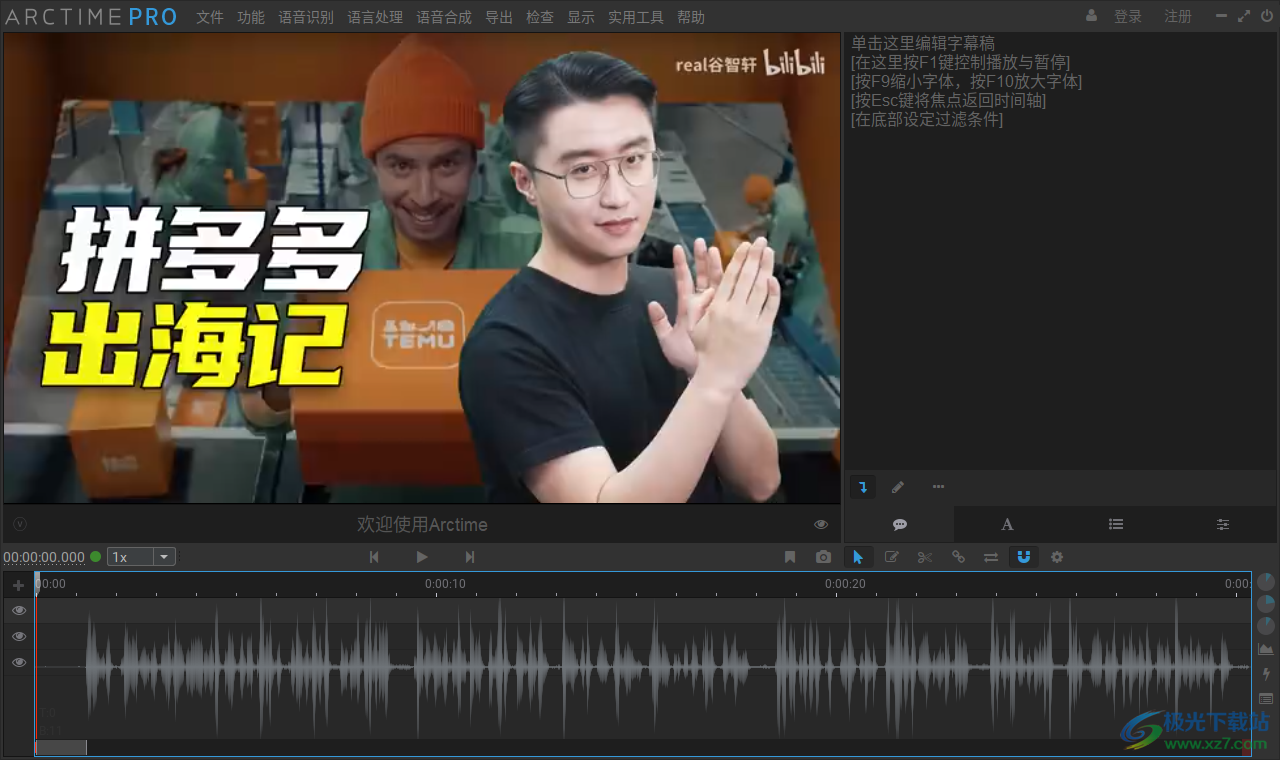Click the lightning bolt icon

coord(1266,674)
